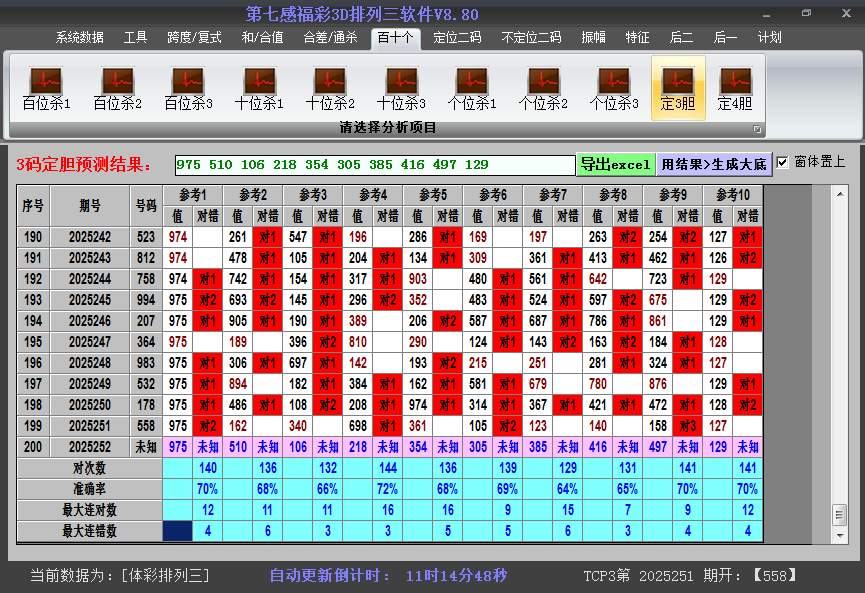Select the row with 期号 2025245
This screenshot has width=865, height=593.
[390, 300]
